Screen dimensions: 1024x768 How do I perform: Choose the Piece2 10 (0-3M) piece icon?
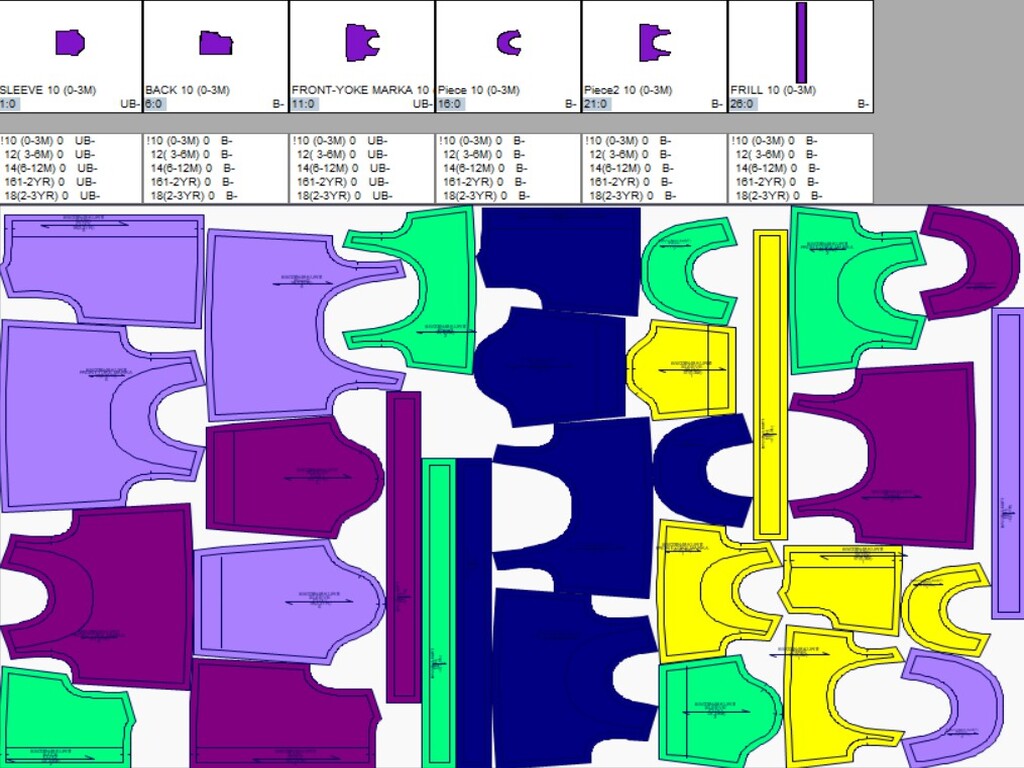(x=654, y=42)
